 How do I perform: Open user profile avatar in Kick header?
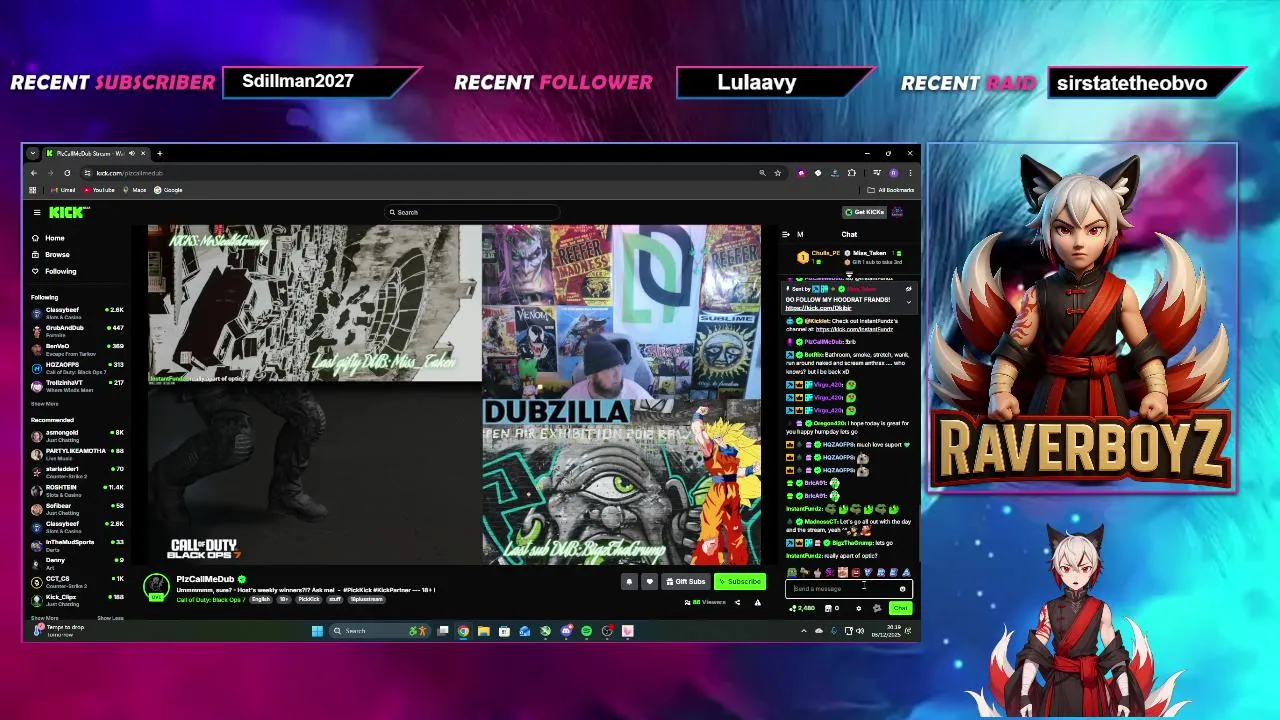(898, 212)
